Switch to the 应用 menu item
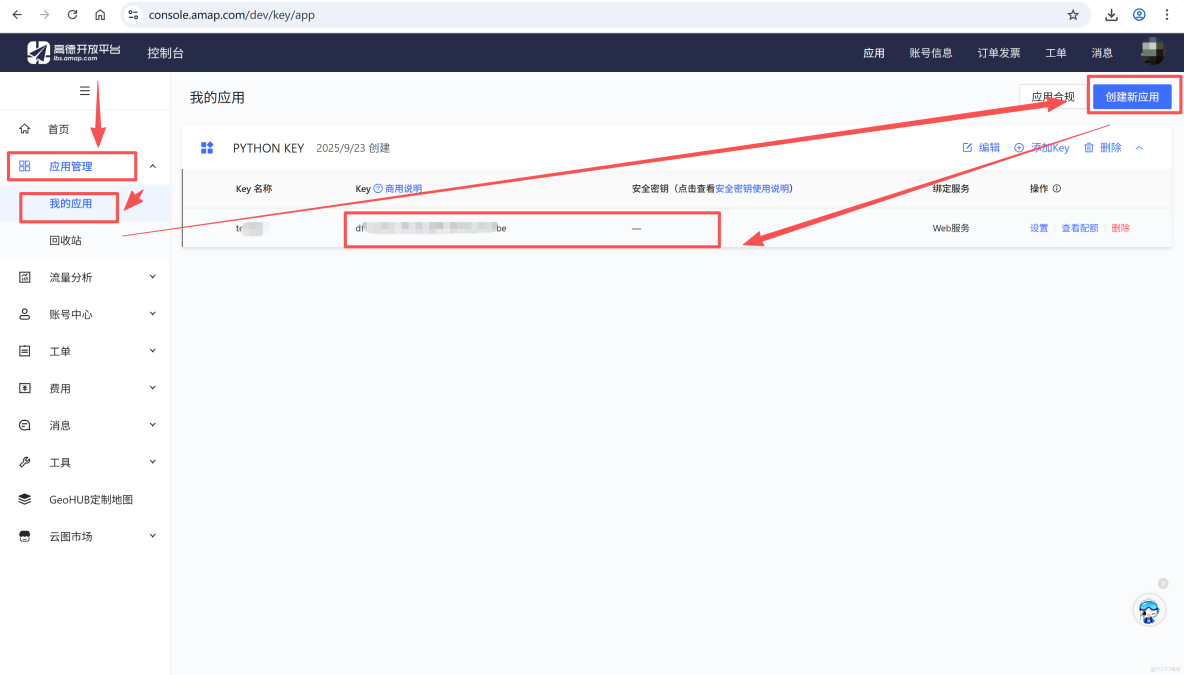The width and height of the screenshot is (1184, 675). 873,52
